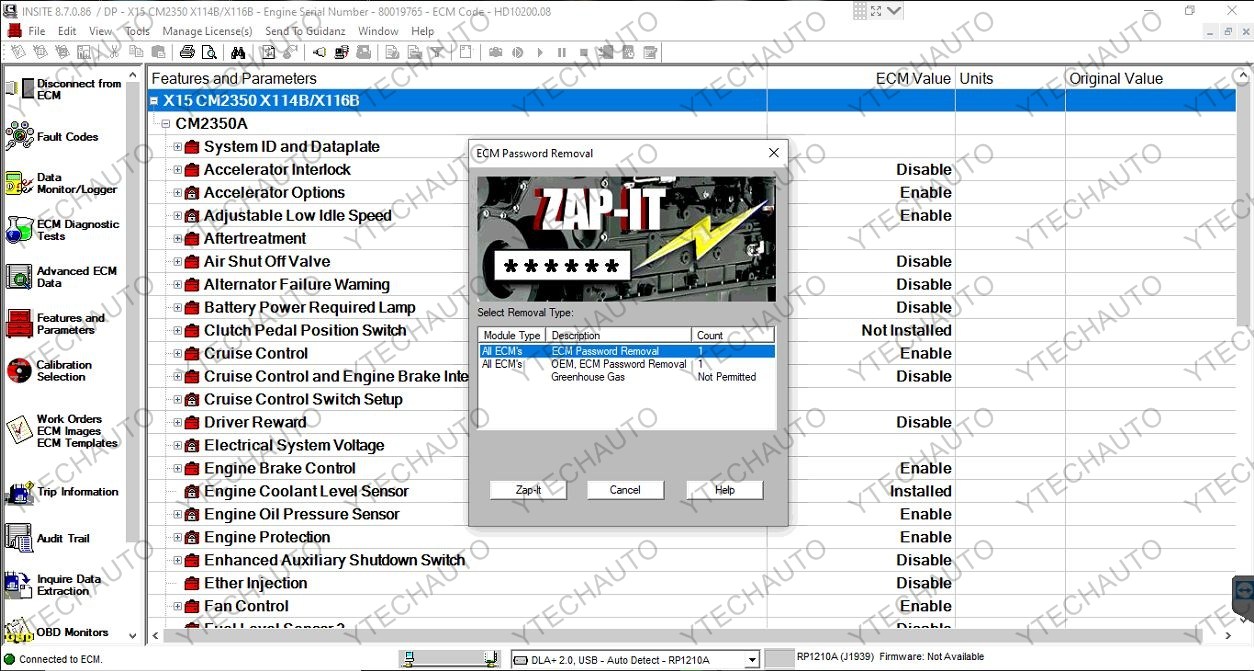Open the Tools menu
The height and width of the screenshot is (671, 1254).
(x=137, y=31)
